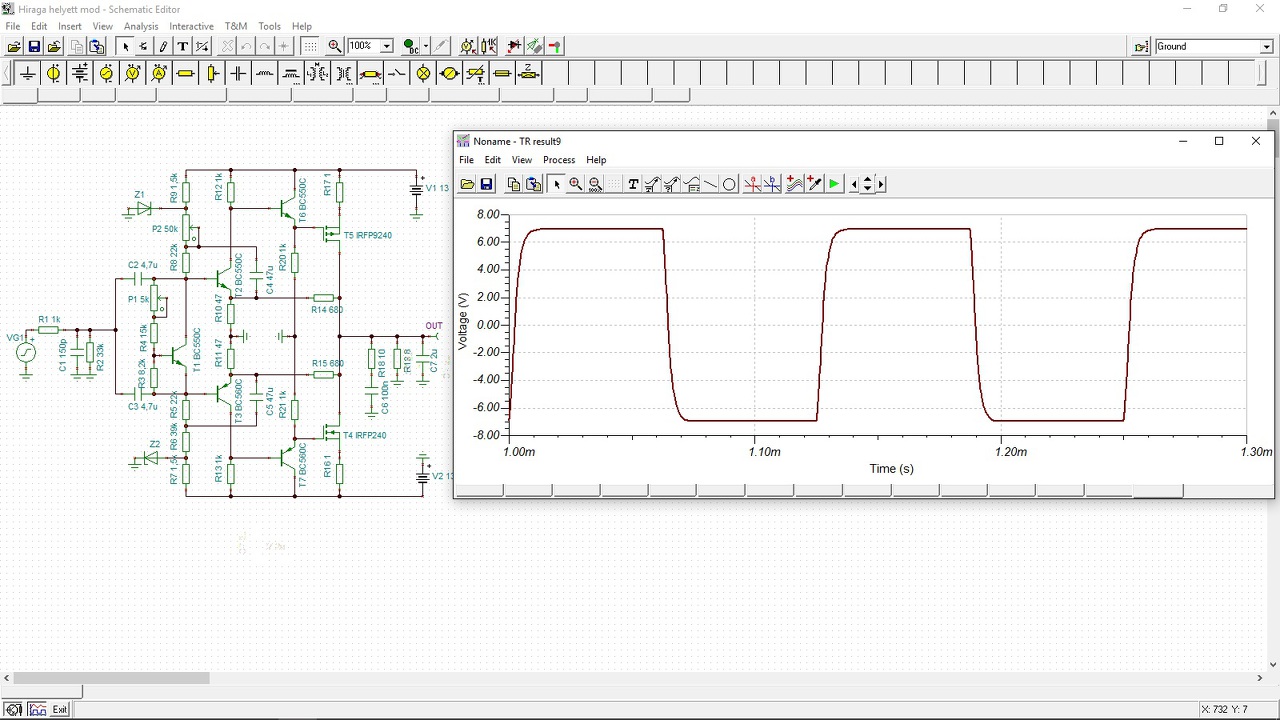The height and width of the screenshot is (720, 1280).
Task: Select the inductor coil component
Action: [264, 73]
